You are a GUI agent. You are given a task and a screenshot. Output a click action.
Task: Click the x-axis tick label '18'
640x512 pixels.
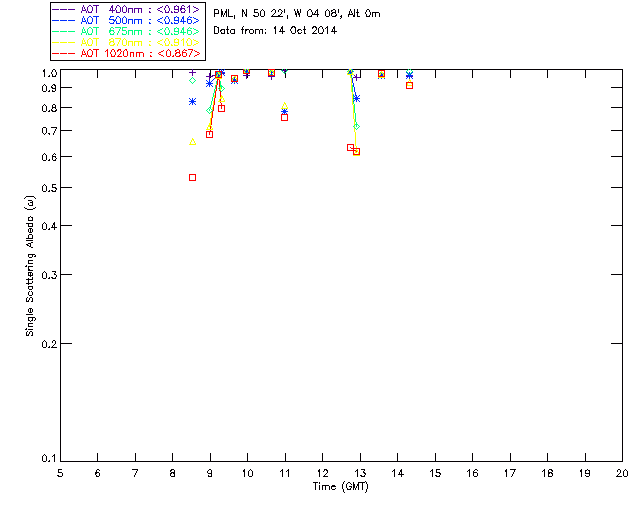tap(547, 473)
